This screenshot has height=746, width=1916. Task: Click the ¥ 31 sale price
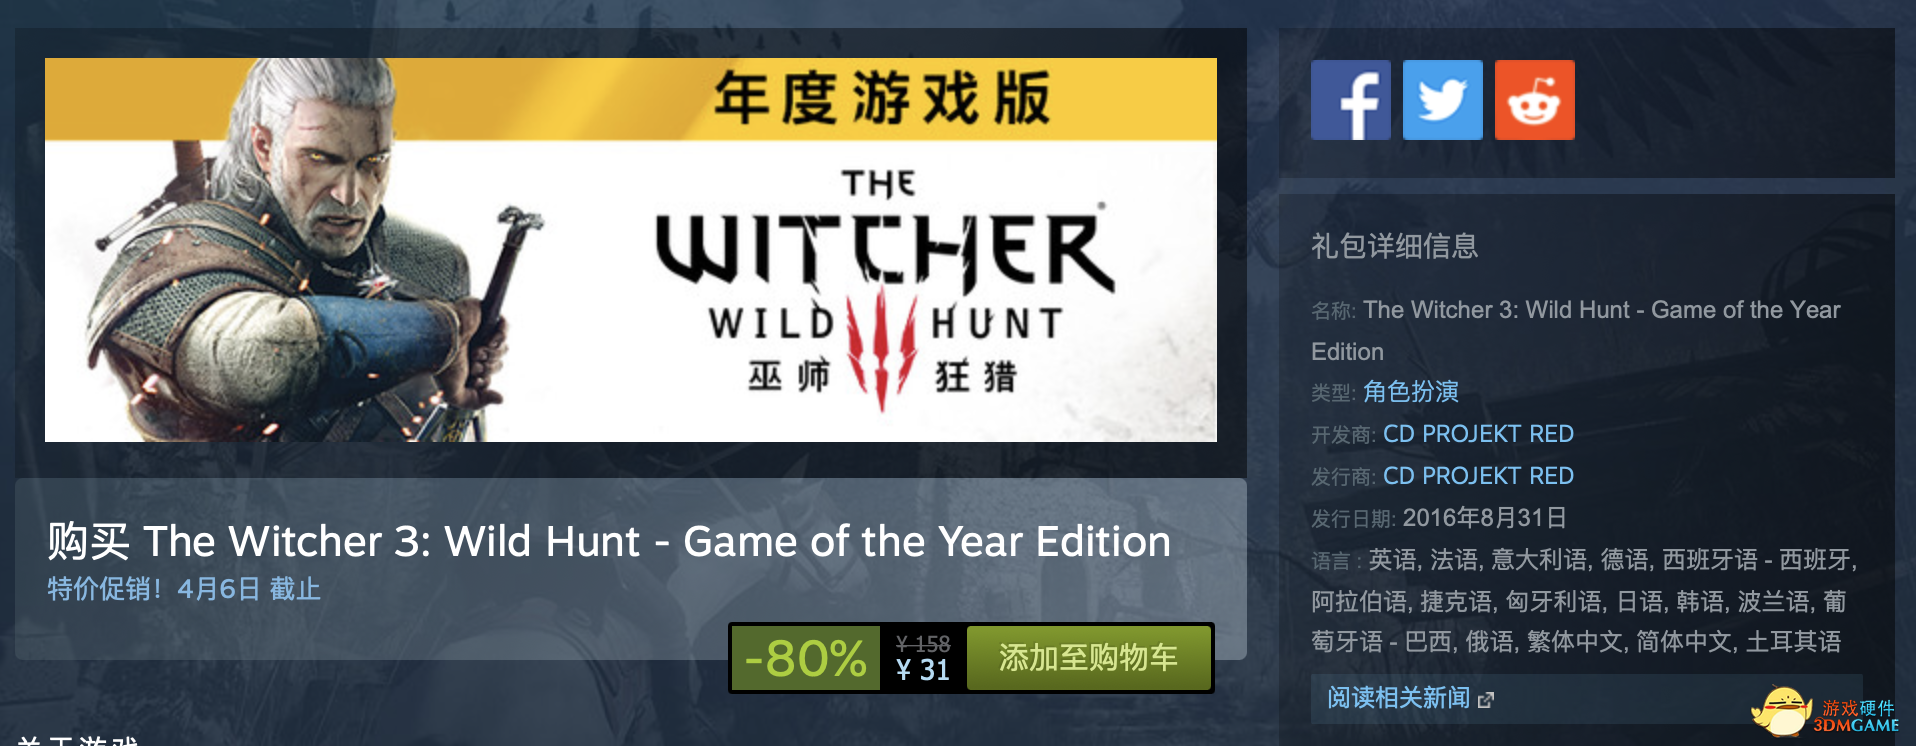tap(922, 670)
